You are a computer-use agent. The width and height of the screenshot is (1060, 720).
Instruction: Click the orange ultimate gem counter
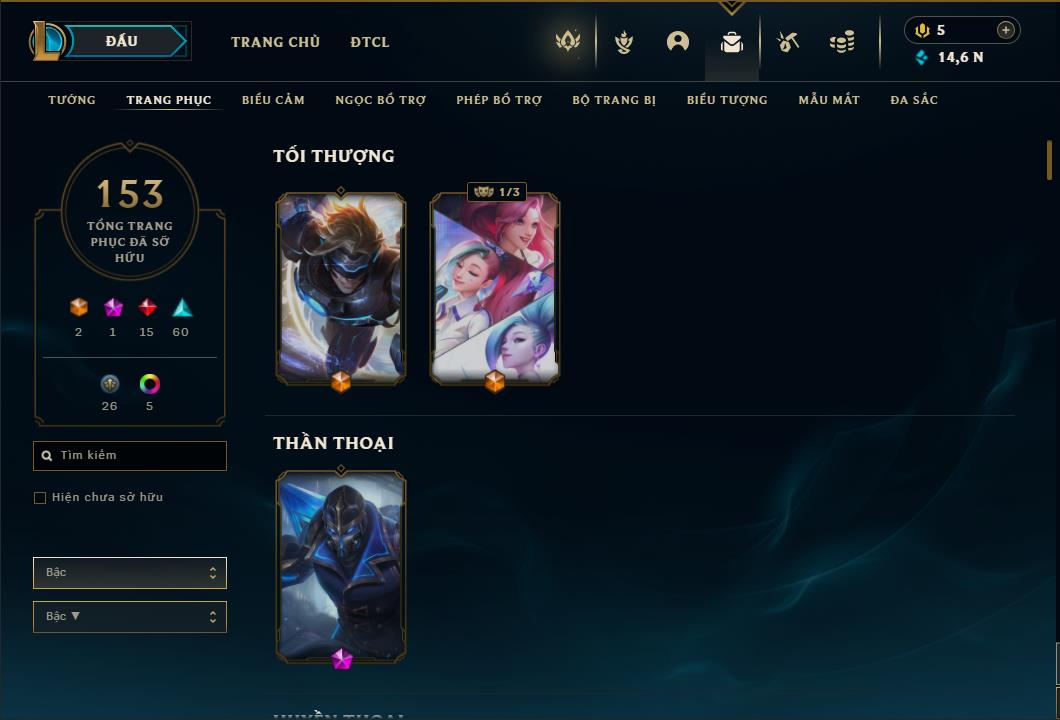pyautogui.click(x=79, y=316)
